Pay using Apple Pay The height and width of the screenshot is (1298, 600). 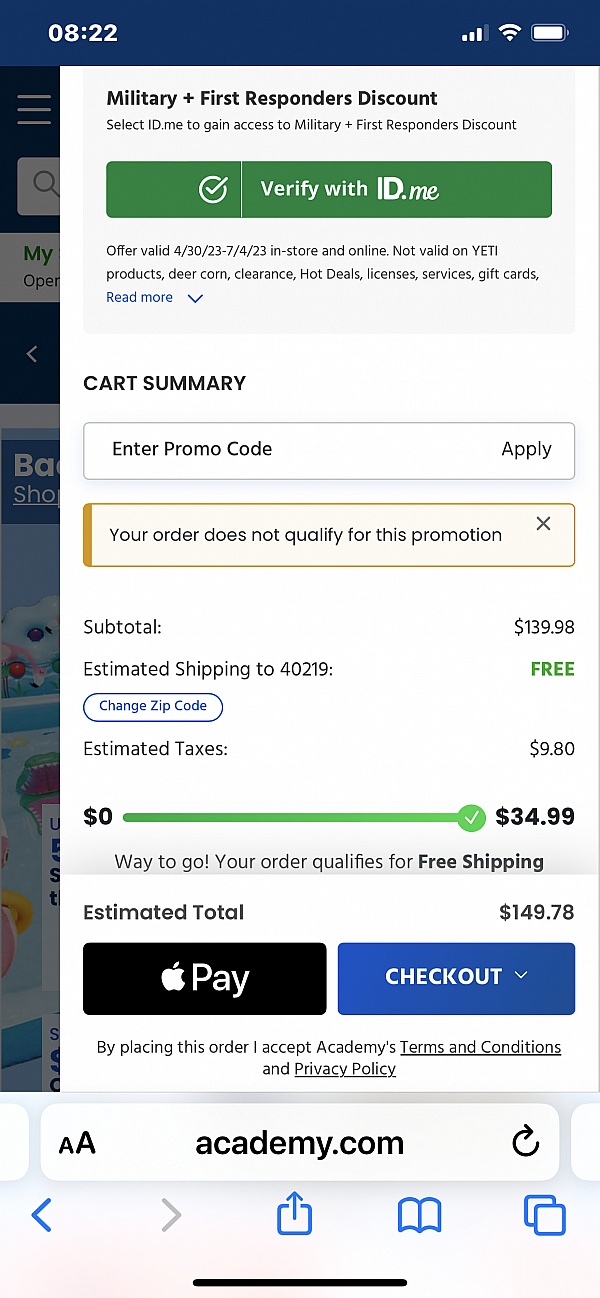click(204, 978)
